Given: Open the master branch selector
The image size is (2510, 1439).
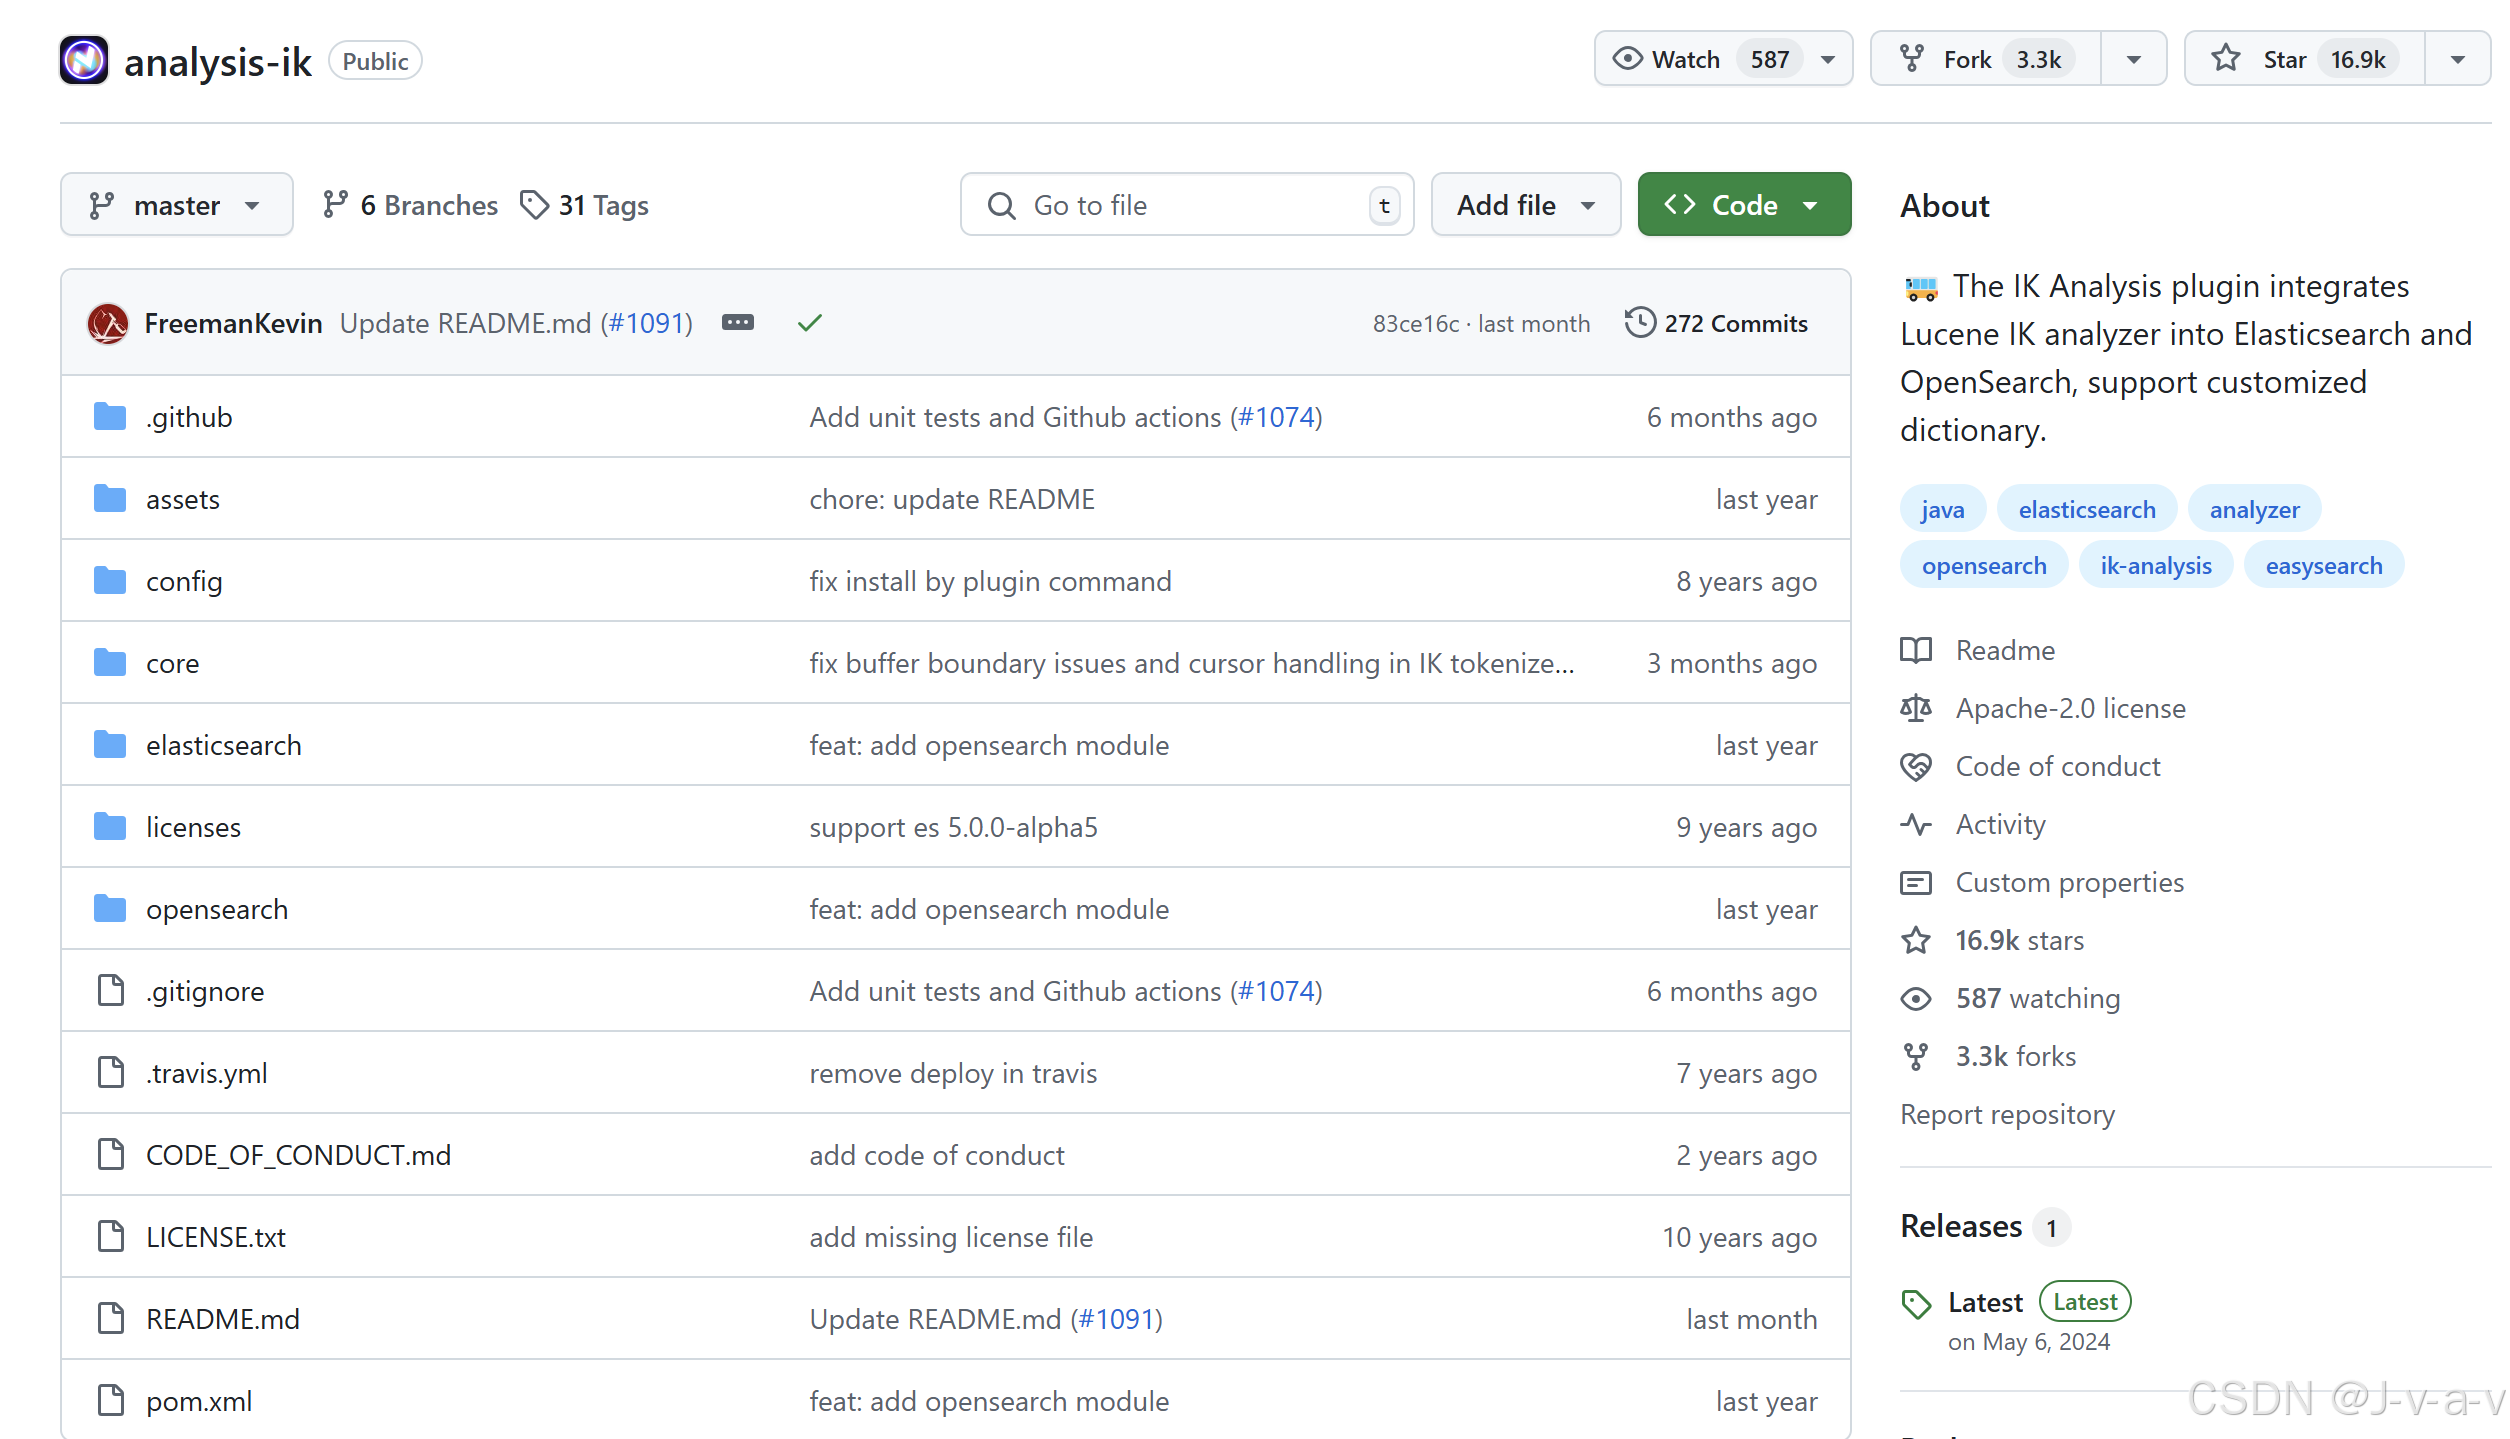Looking at the screenshot, I should tap(176, 205).
